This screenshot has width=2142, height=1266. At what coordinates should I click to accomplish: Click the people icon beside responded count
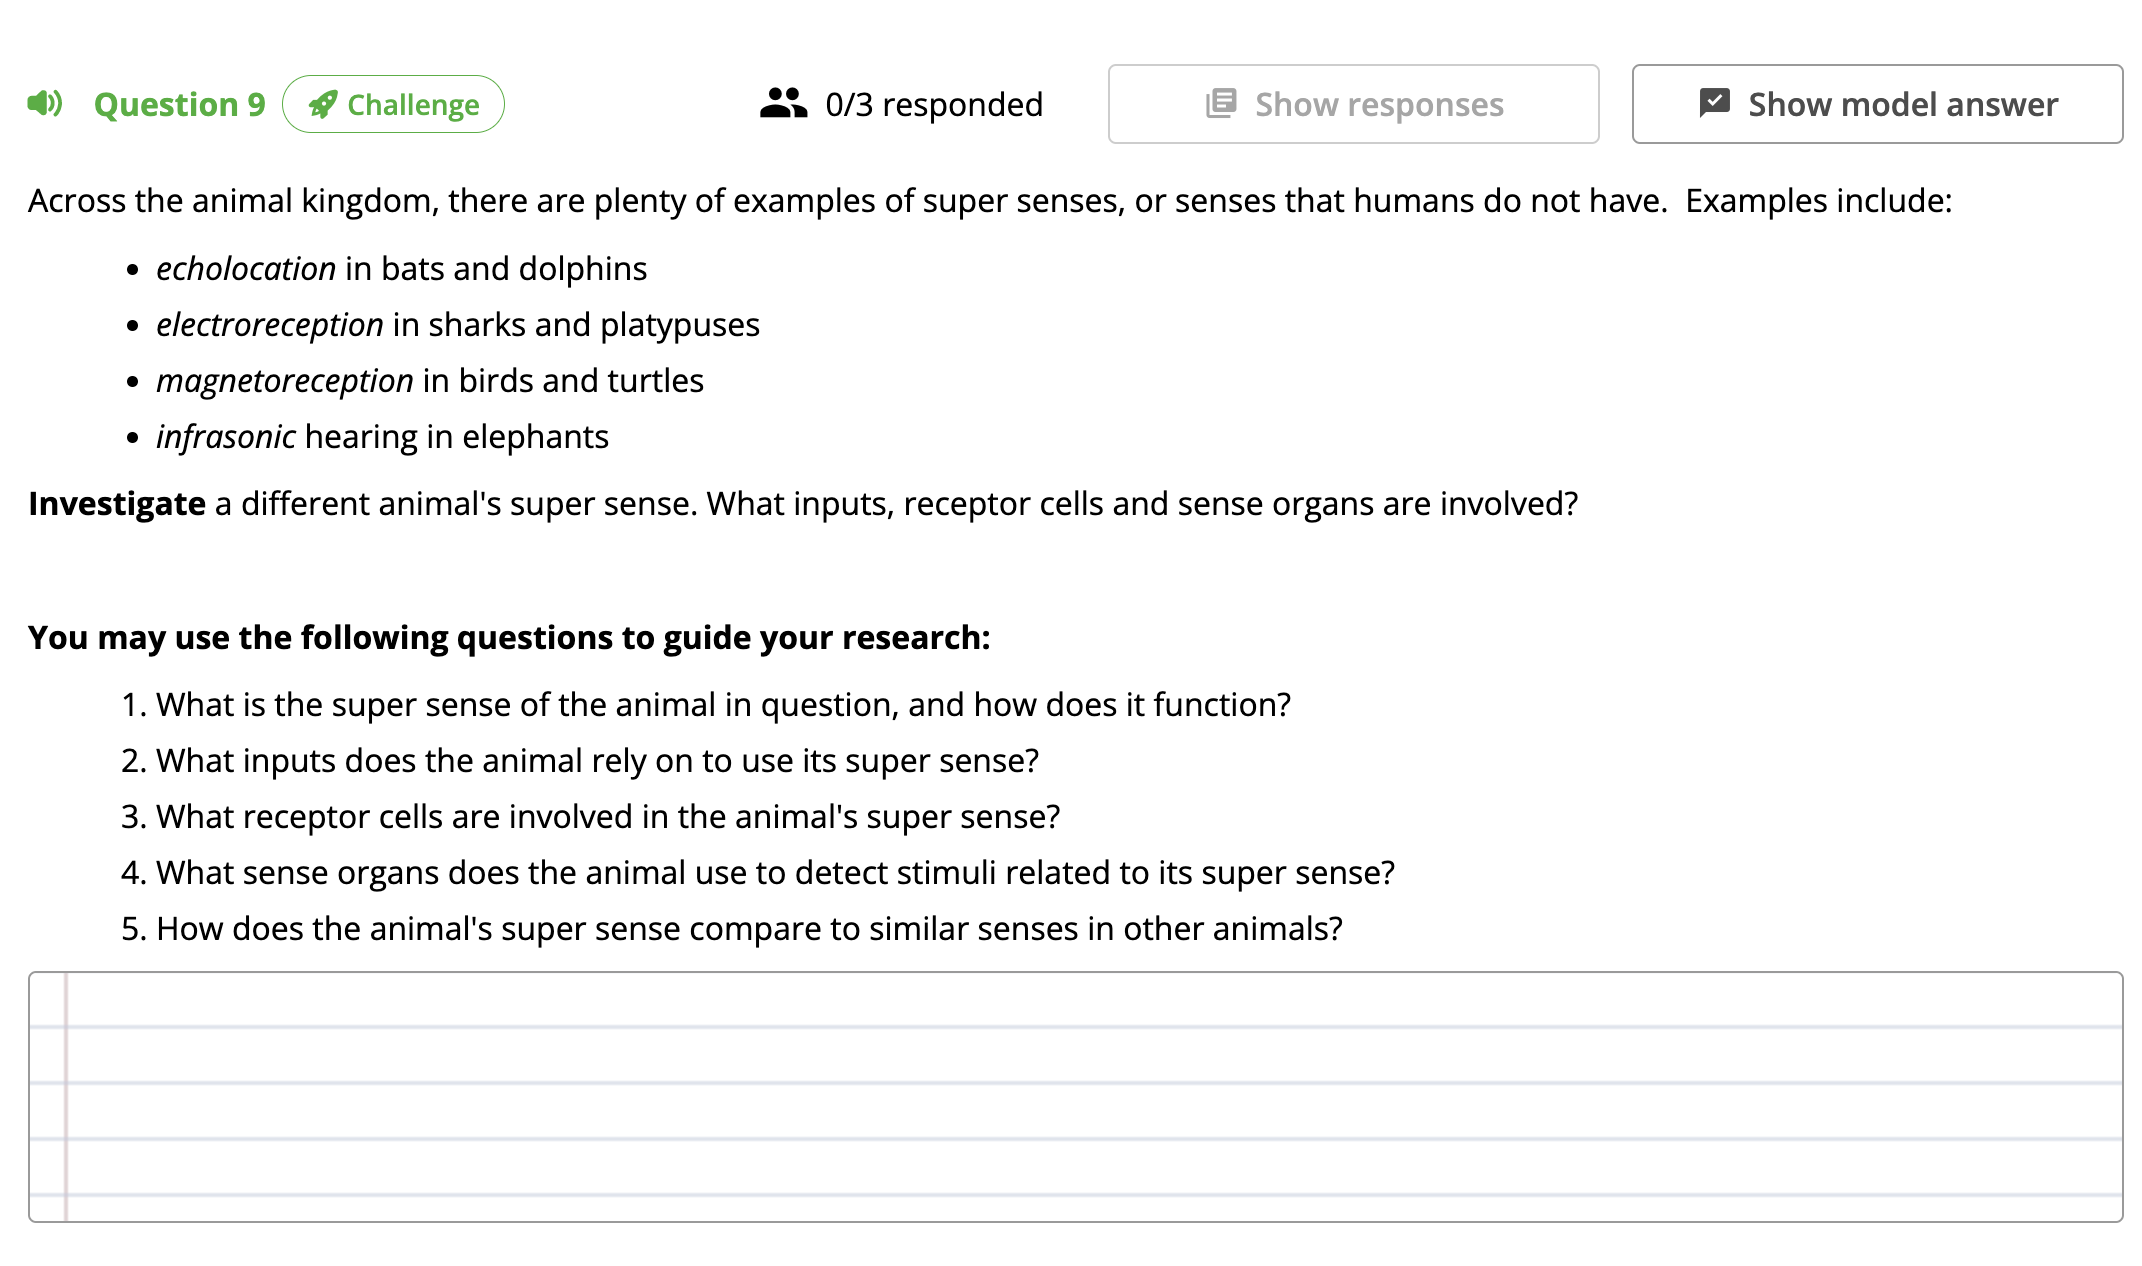tap(783, 103)
